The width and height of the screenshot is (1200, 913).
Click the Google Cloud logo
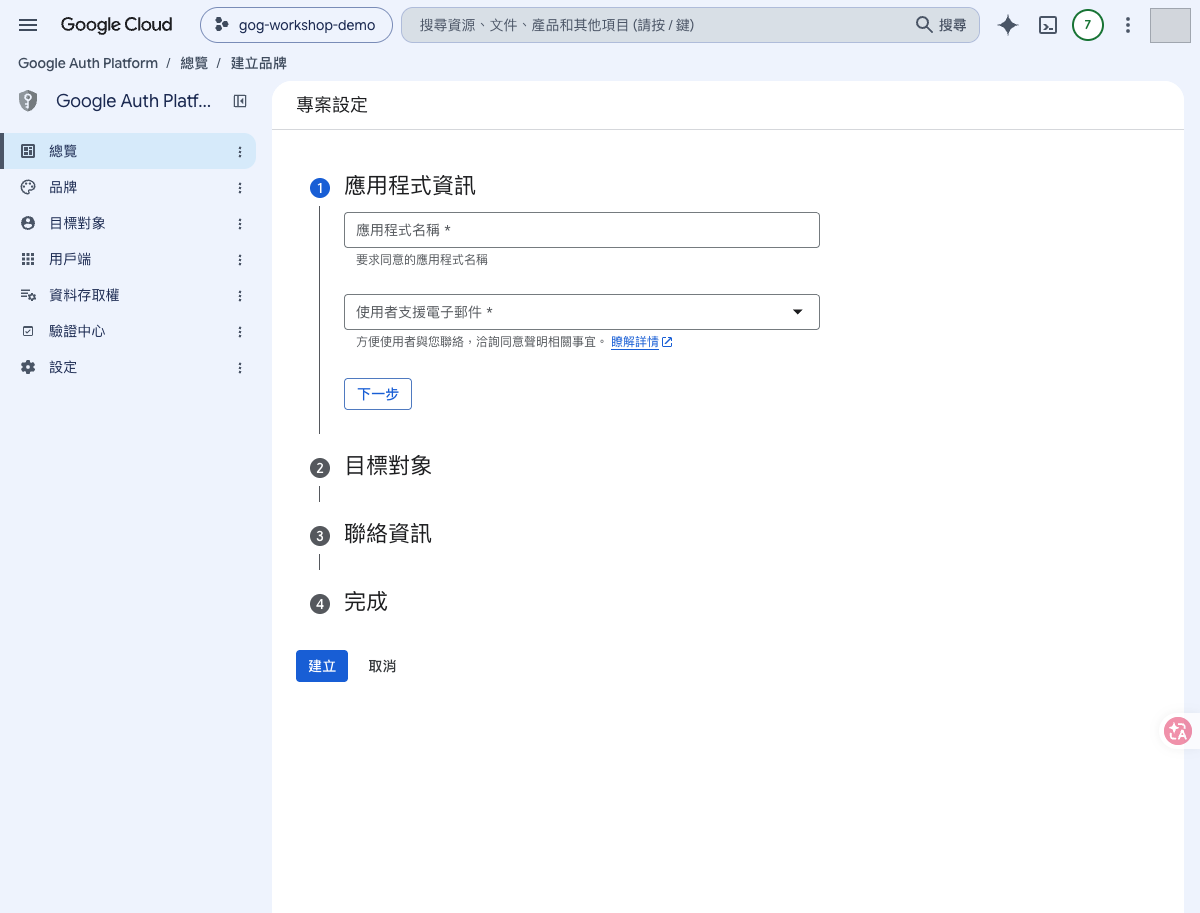tap(116, 25)
